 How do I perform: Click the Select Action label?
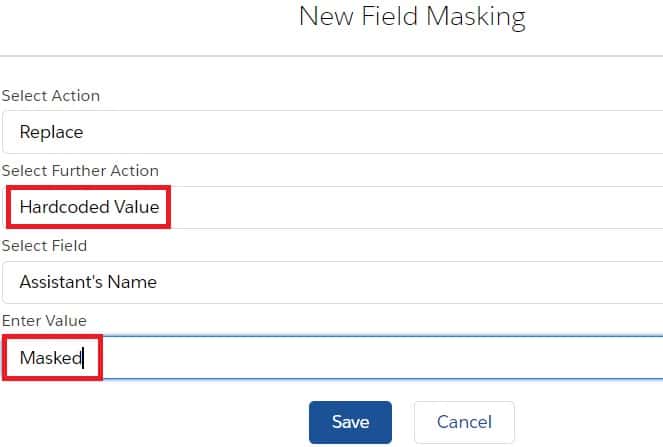click(x=51, y=96)
